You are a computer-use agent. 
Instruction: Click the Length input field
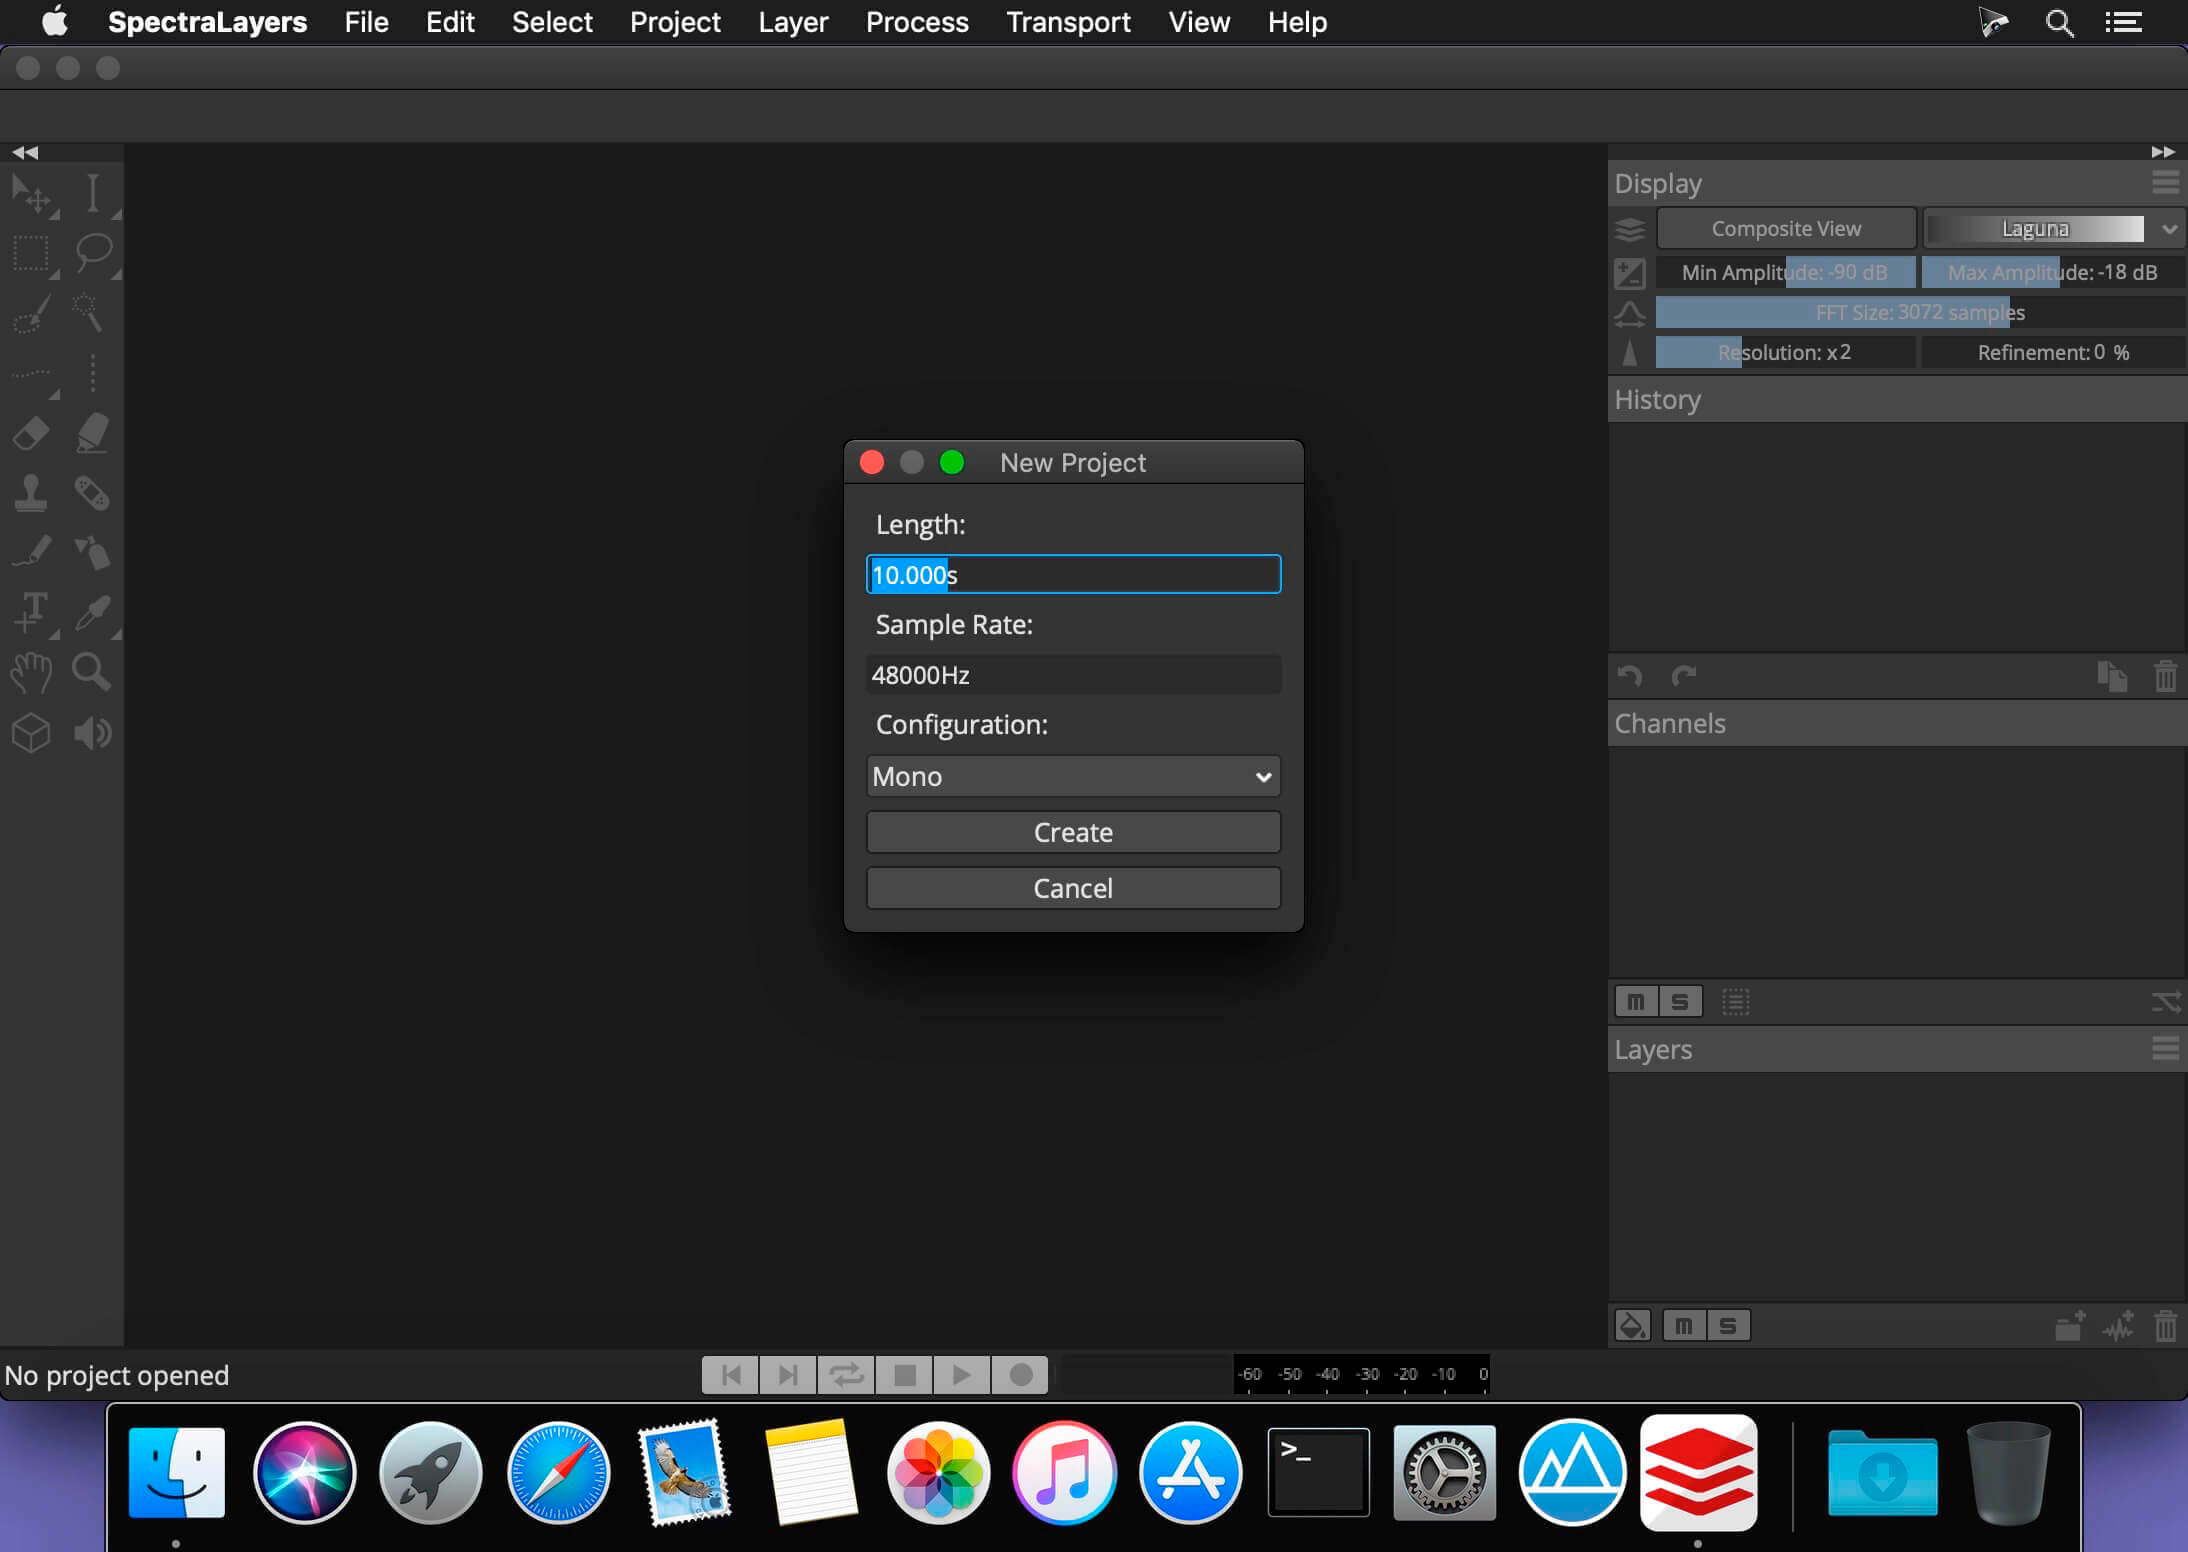click(1073, 574)
